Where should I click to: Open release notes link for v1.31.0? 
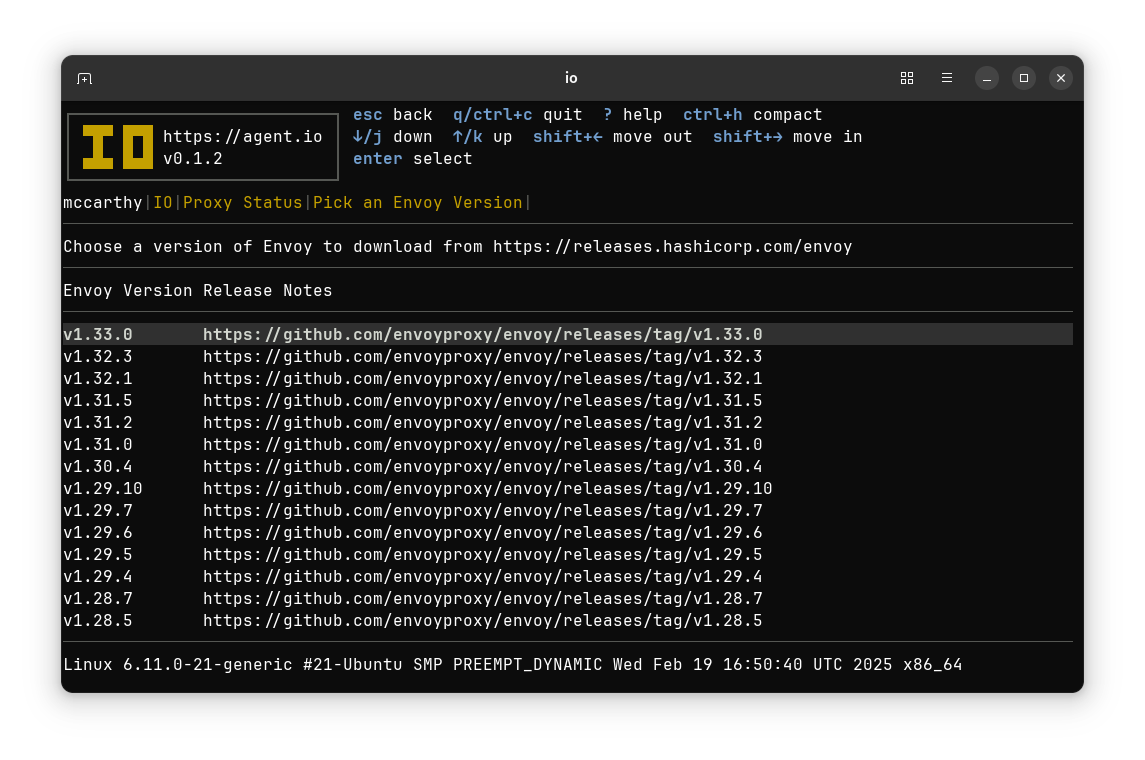pos(483,445)
